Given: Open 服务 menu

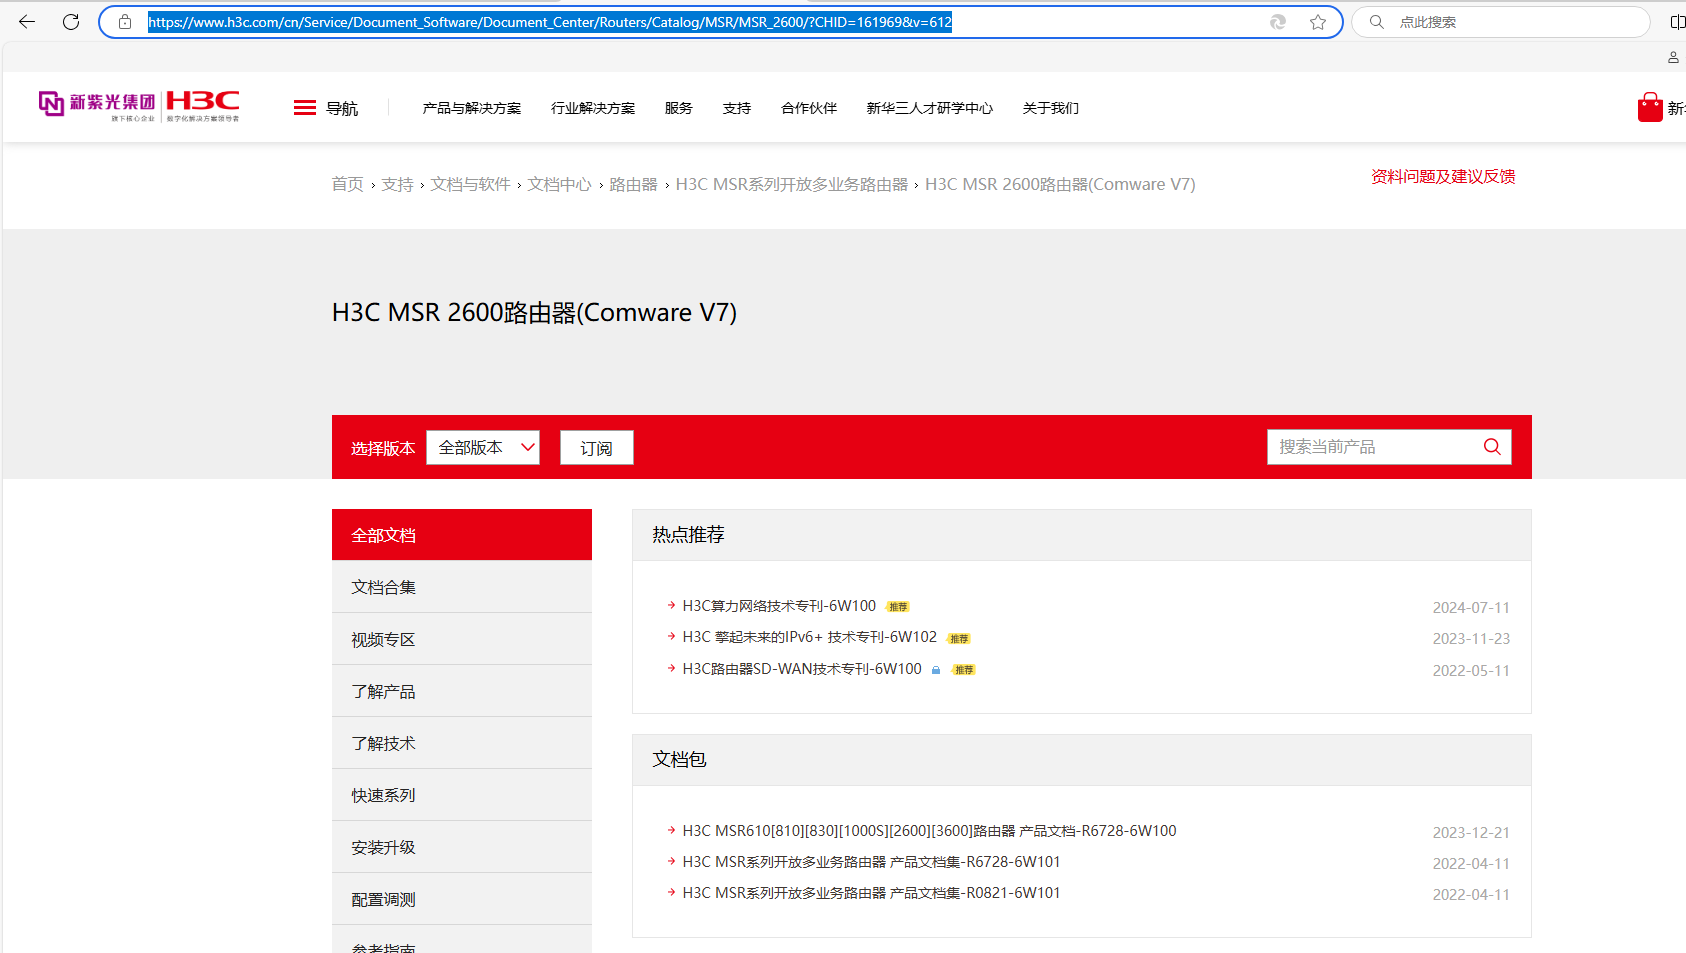Looking at the screenshot, I should tap(679, 108).
